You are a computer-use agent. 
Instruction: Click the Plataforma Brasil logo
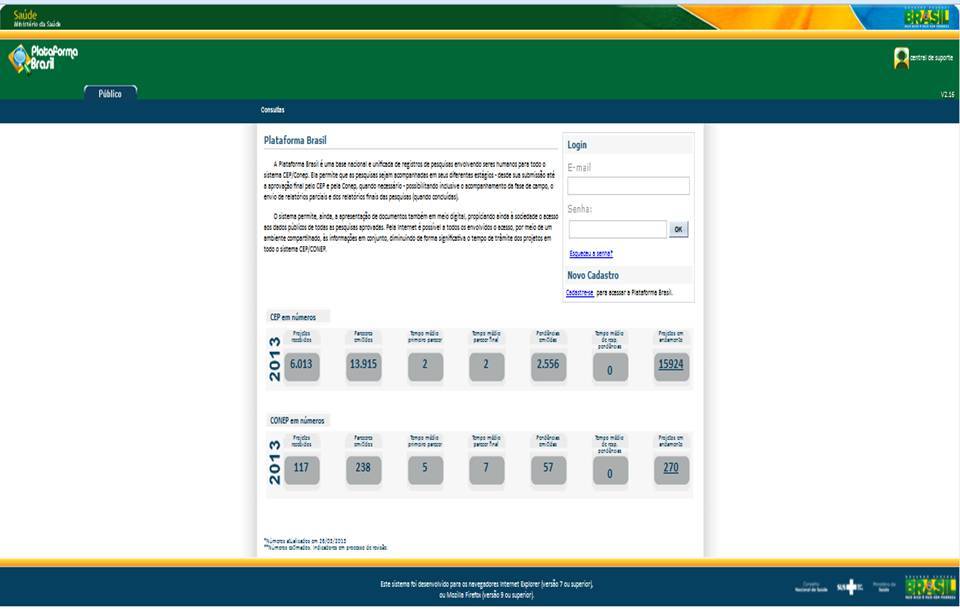click(43, 59)
